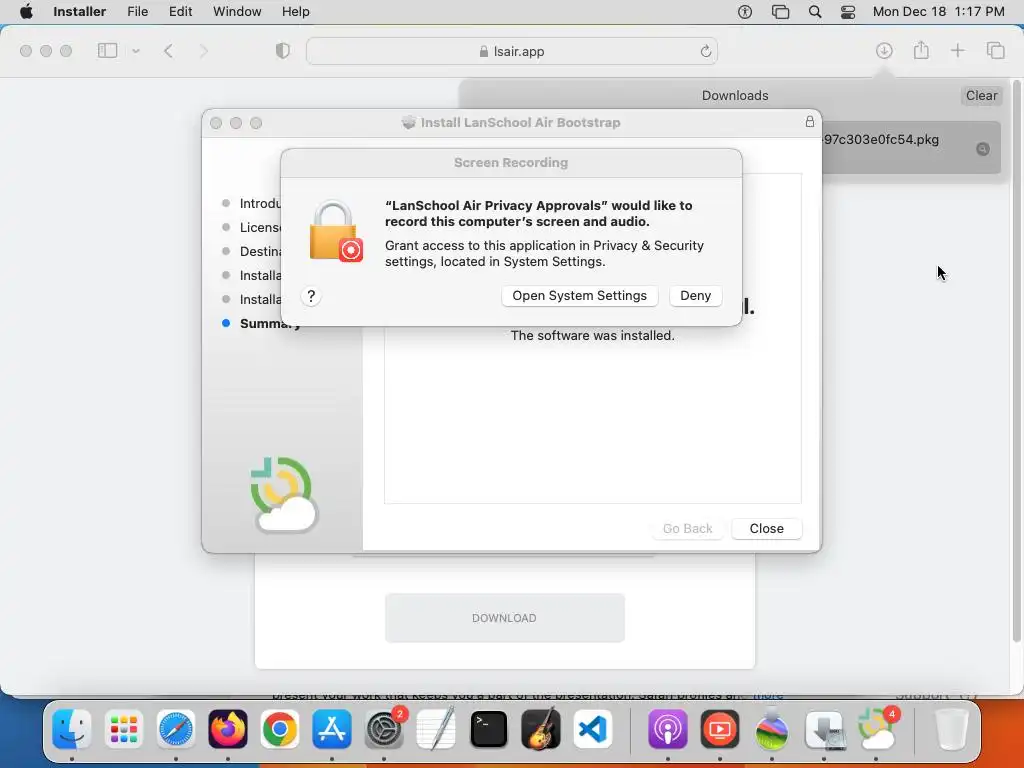Show Safari downloads popover button
This screenshot has height=768, width=1024.
pos(884,50)
